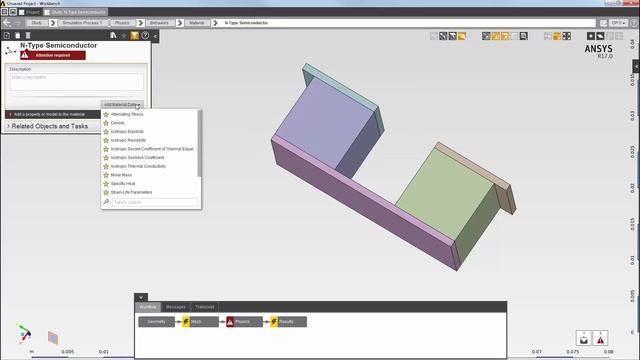Click the orange icon in first viewport toolbar group
The width and height of the screenshot is (640, 360).
click(462, 36)
